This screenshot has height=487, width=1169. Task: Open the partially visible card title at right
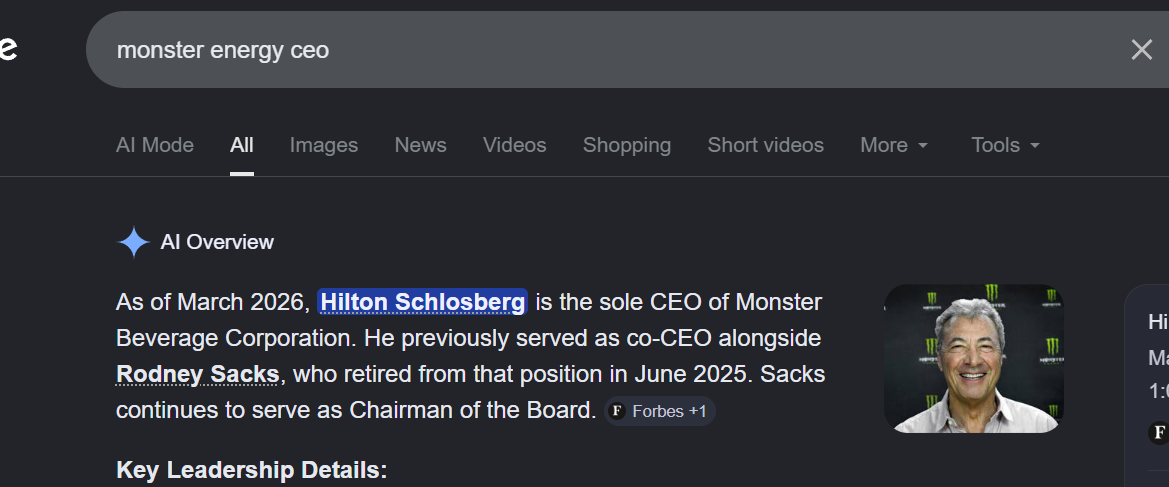(x=1158, y=322)
